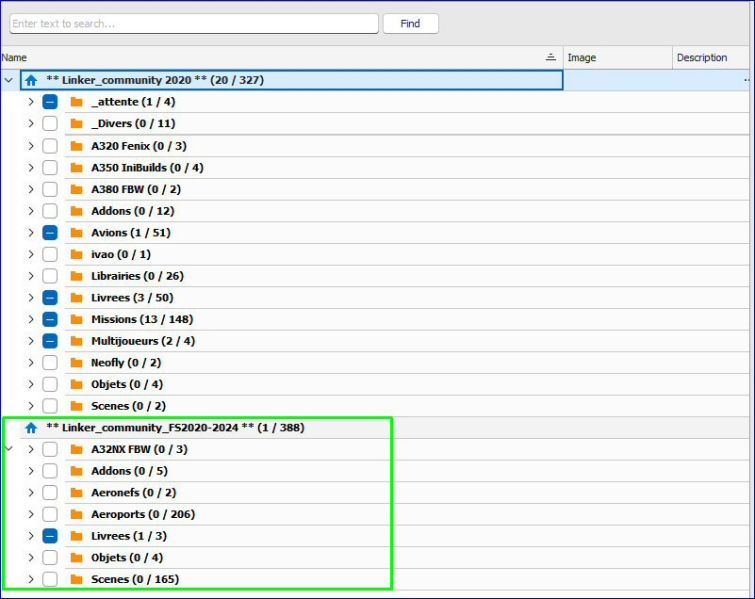Image resolution: width=755 pixels, height=599 pixels.
Task: Toggle the Livrees (1 / 3) checkbox
Action: point(50,536)
